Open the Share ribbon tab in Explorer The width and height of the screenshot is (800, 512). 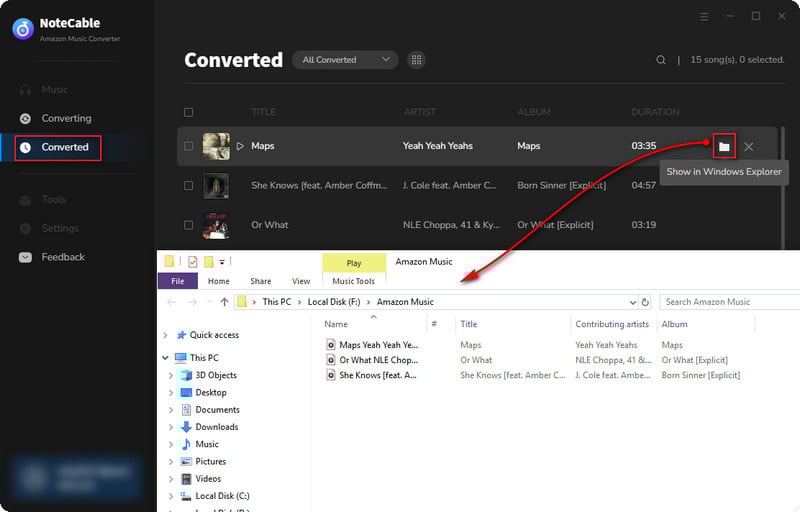[x=261, y=281]
